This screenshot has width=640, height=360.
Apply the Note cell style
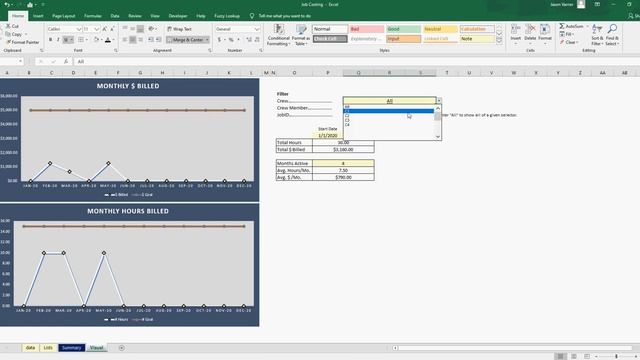[x=477, y=39]
